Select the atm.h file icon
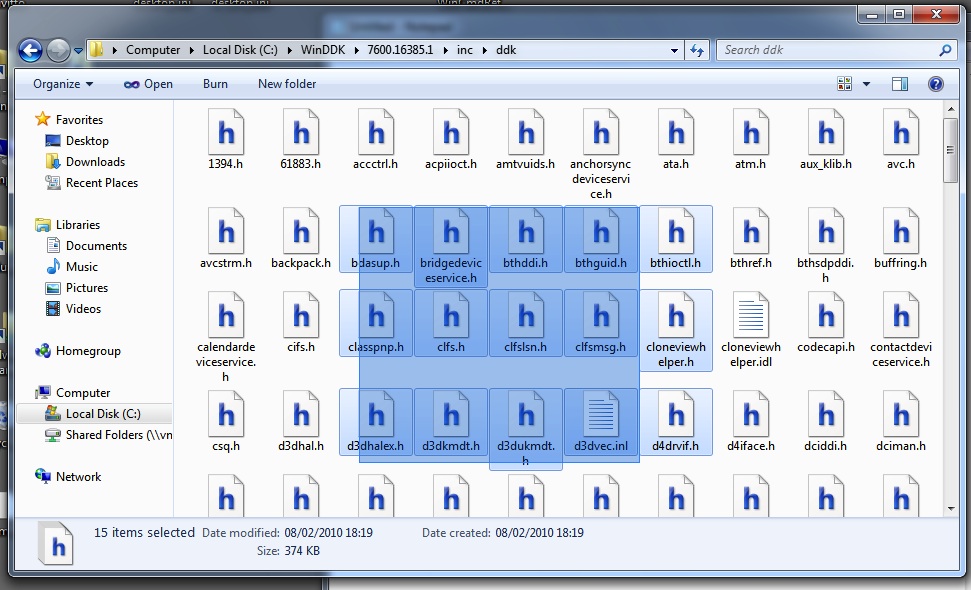Viewport: 971px width, 590px height. 751,132
